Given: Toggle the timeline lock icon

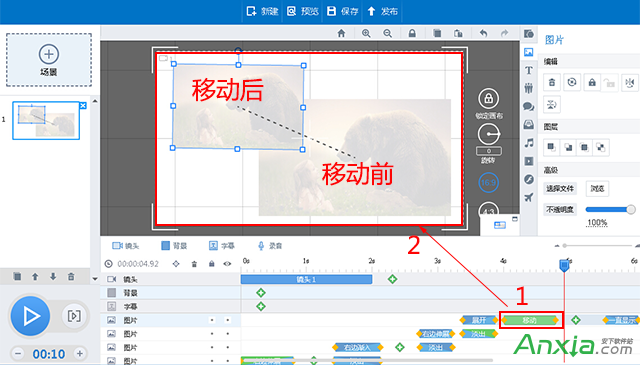Looking at the screenshot, I should click(211, 264).
